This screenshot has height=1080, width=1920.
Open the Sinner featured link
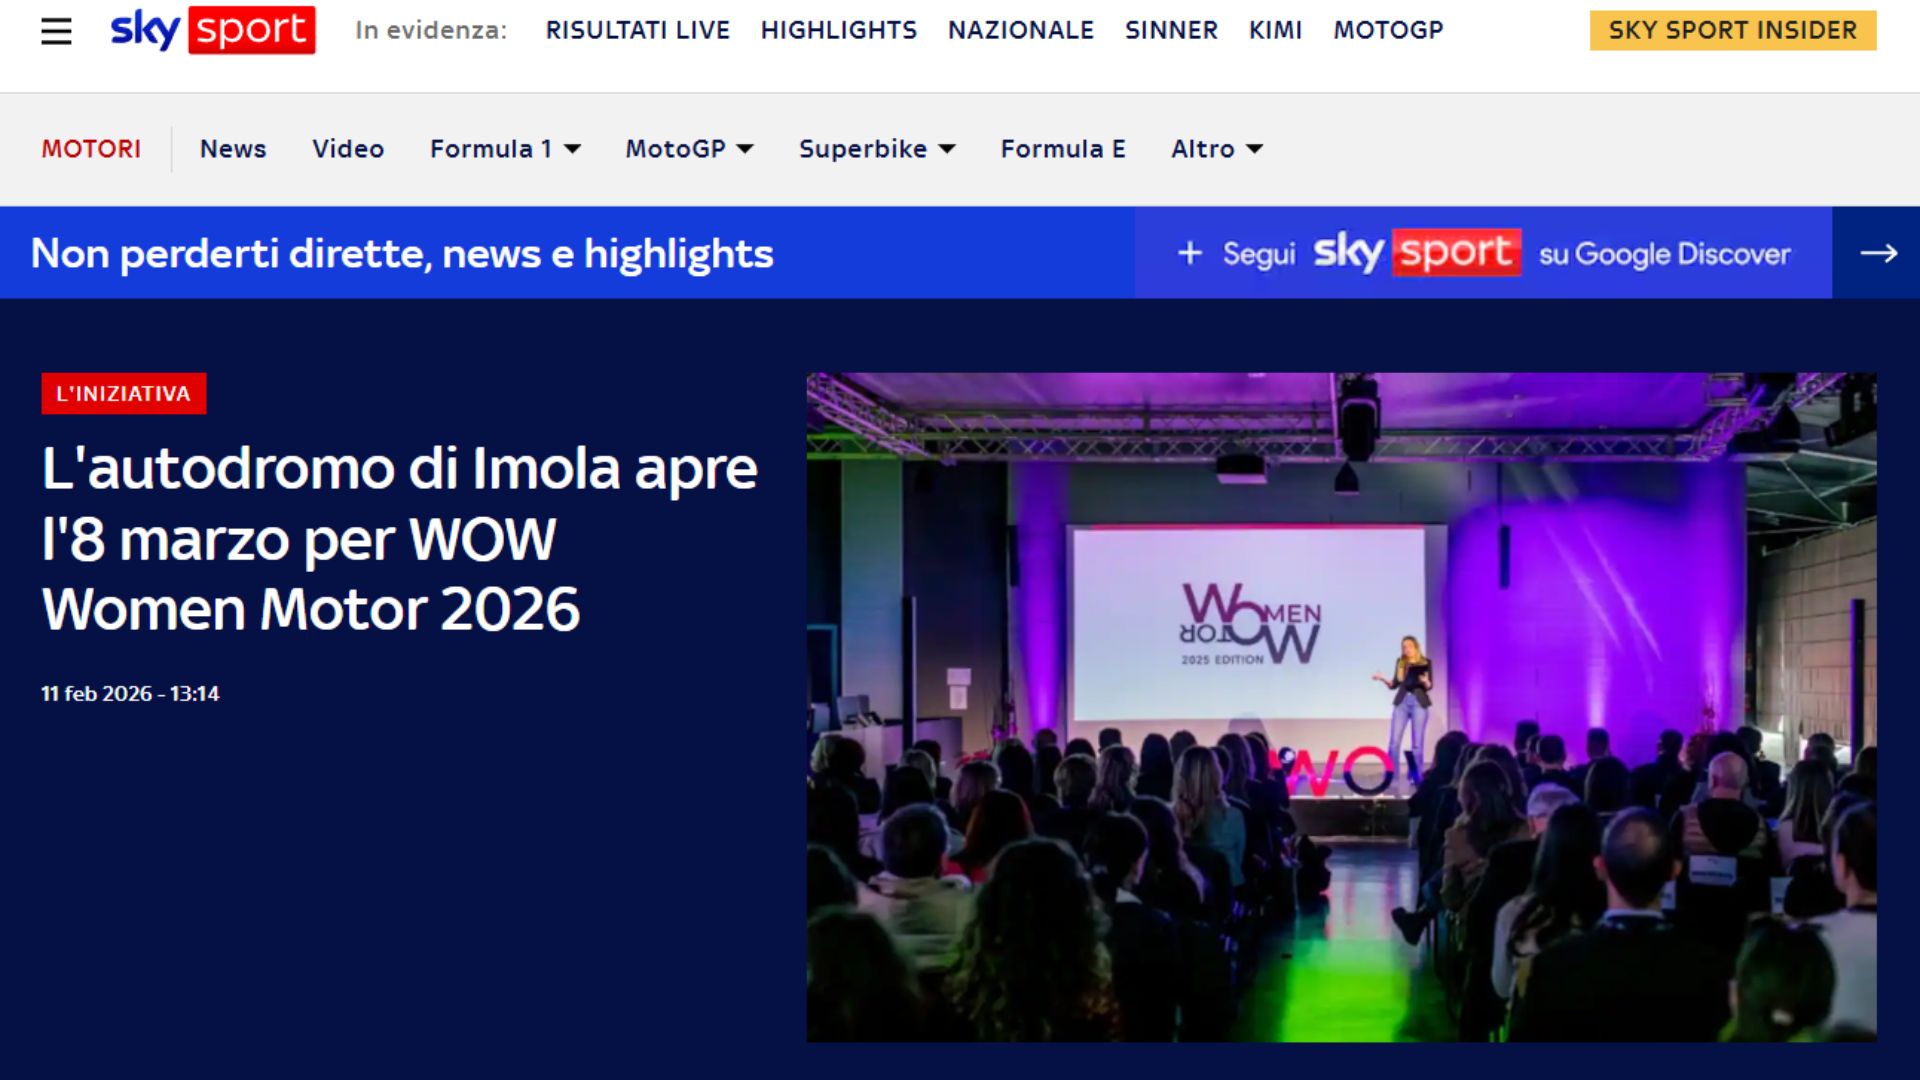(1171, 30)
